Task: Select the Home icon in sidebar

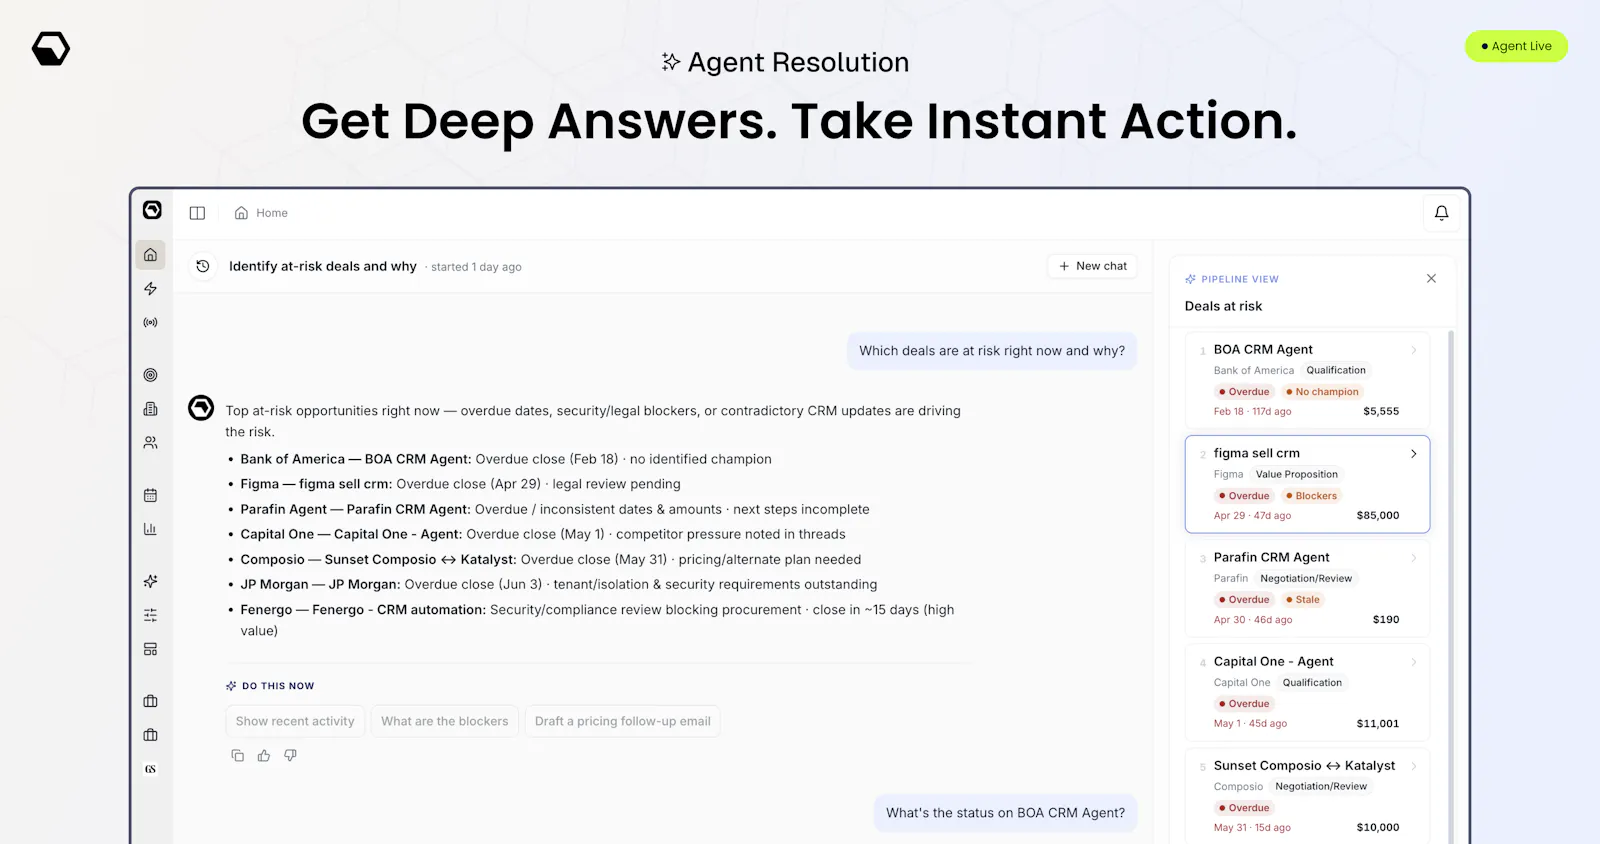Action: (x=151, y=255)
